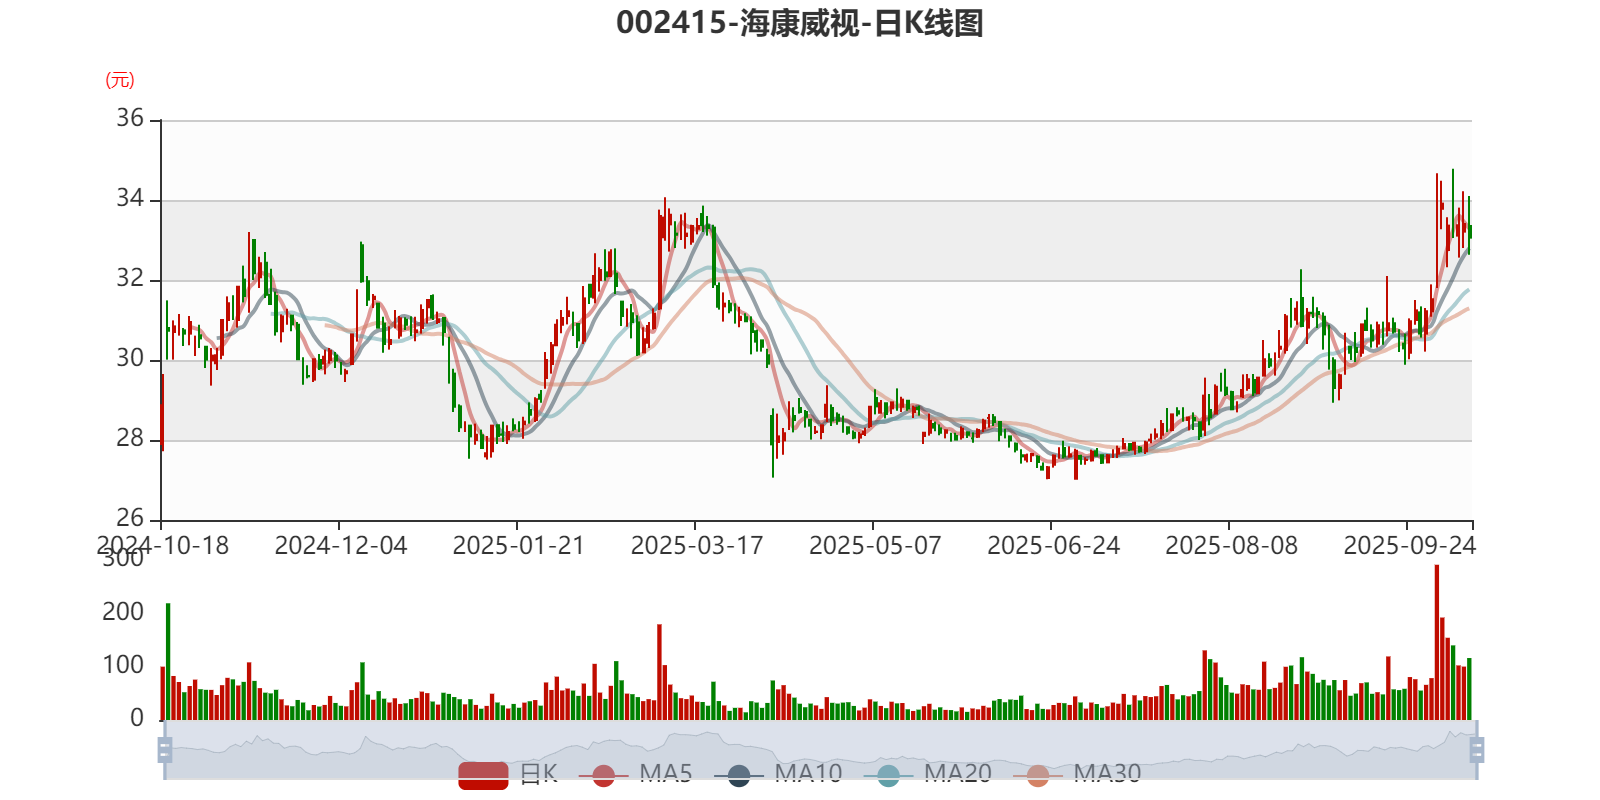Click the 2025-09-24 date axis label
The image size is (1600, 800).
pos(1409,546)
